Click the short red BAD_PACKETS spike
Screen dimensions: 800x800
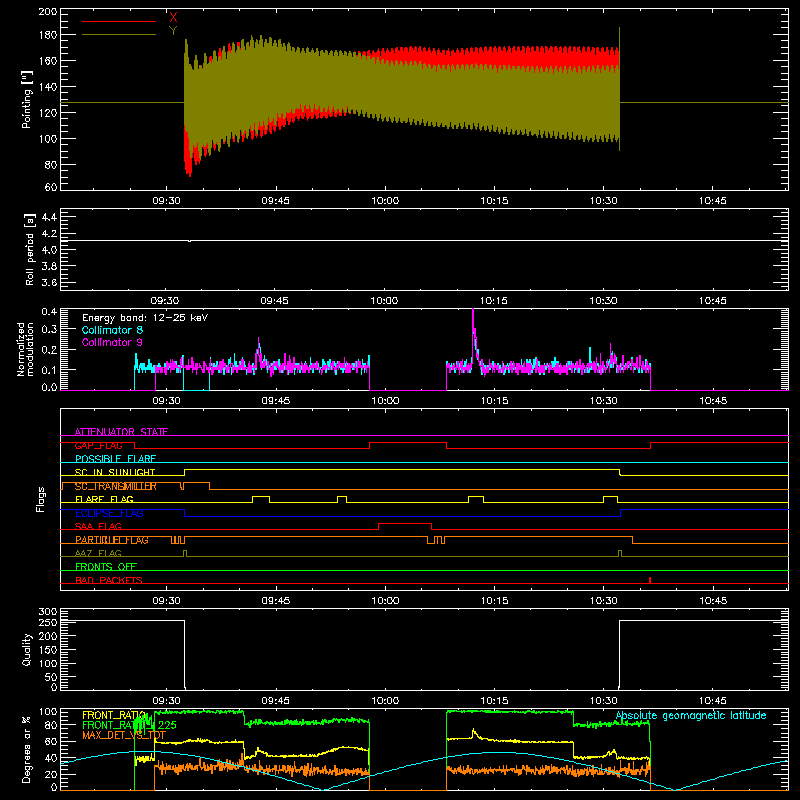(649, 580)
